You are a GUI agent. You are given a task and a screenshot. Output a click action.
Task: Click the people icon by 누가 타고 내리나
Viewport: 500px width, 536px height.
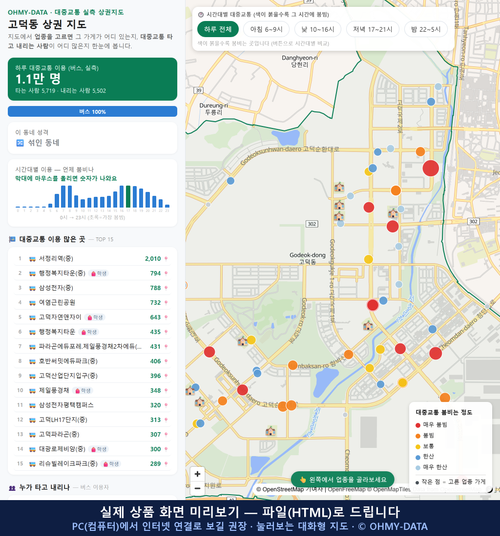tap(12, 488)
